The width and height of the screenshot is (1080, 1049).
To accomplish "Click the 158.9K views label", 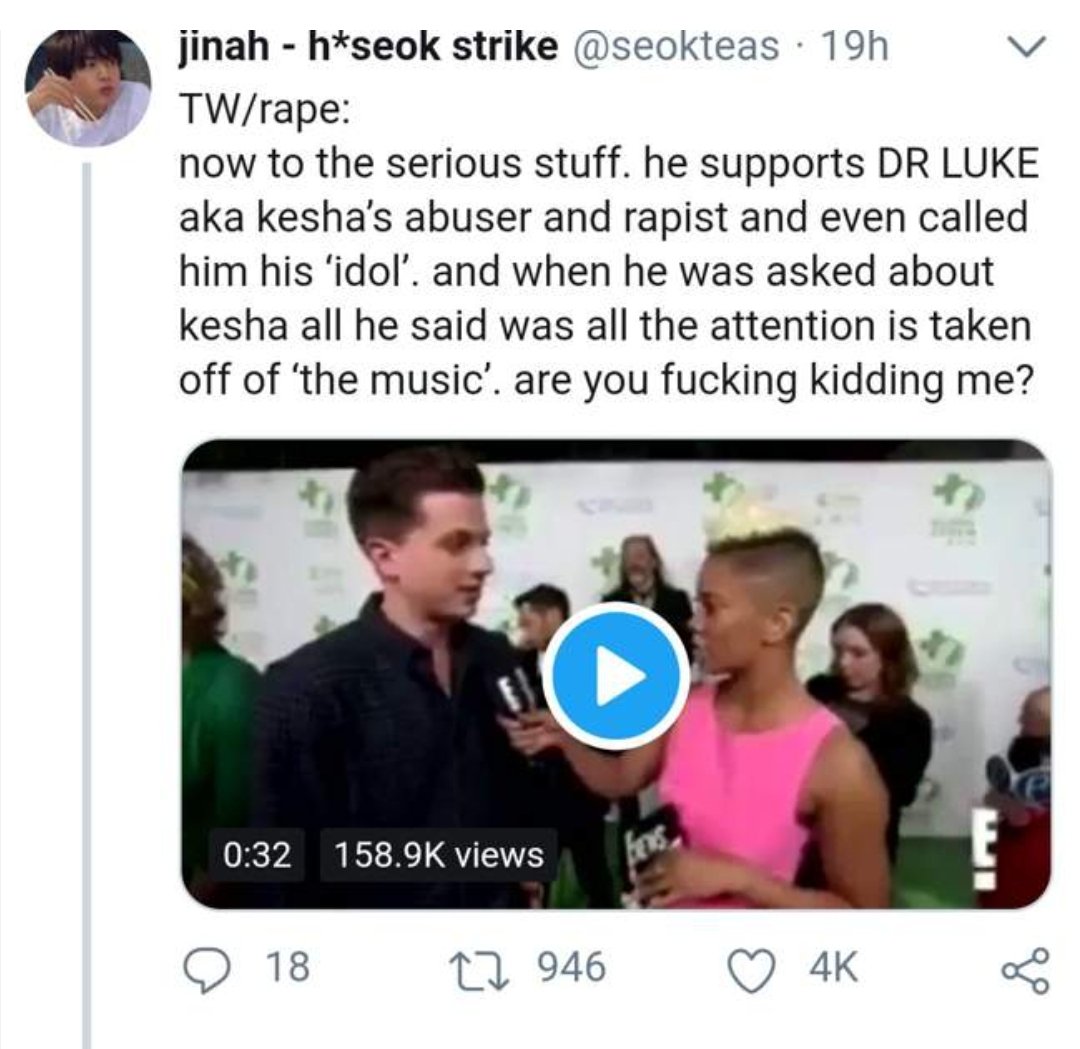I will pos(440,854).
